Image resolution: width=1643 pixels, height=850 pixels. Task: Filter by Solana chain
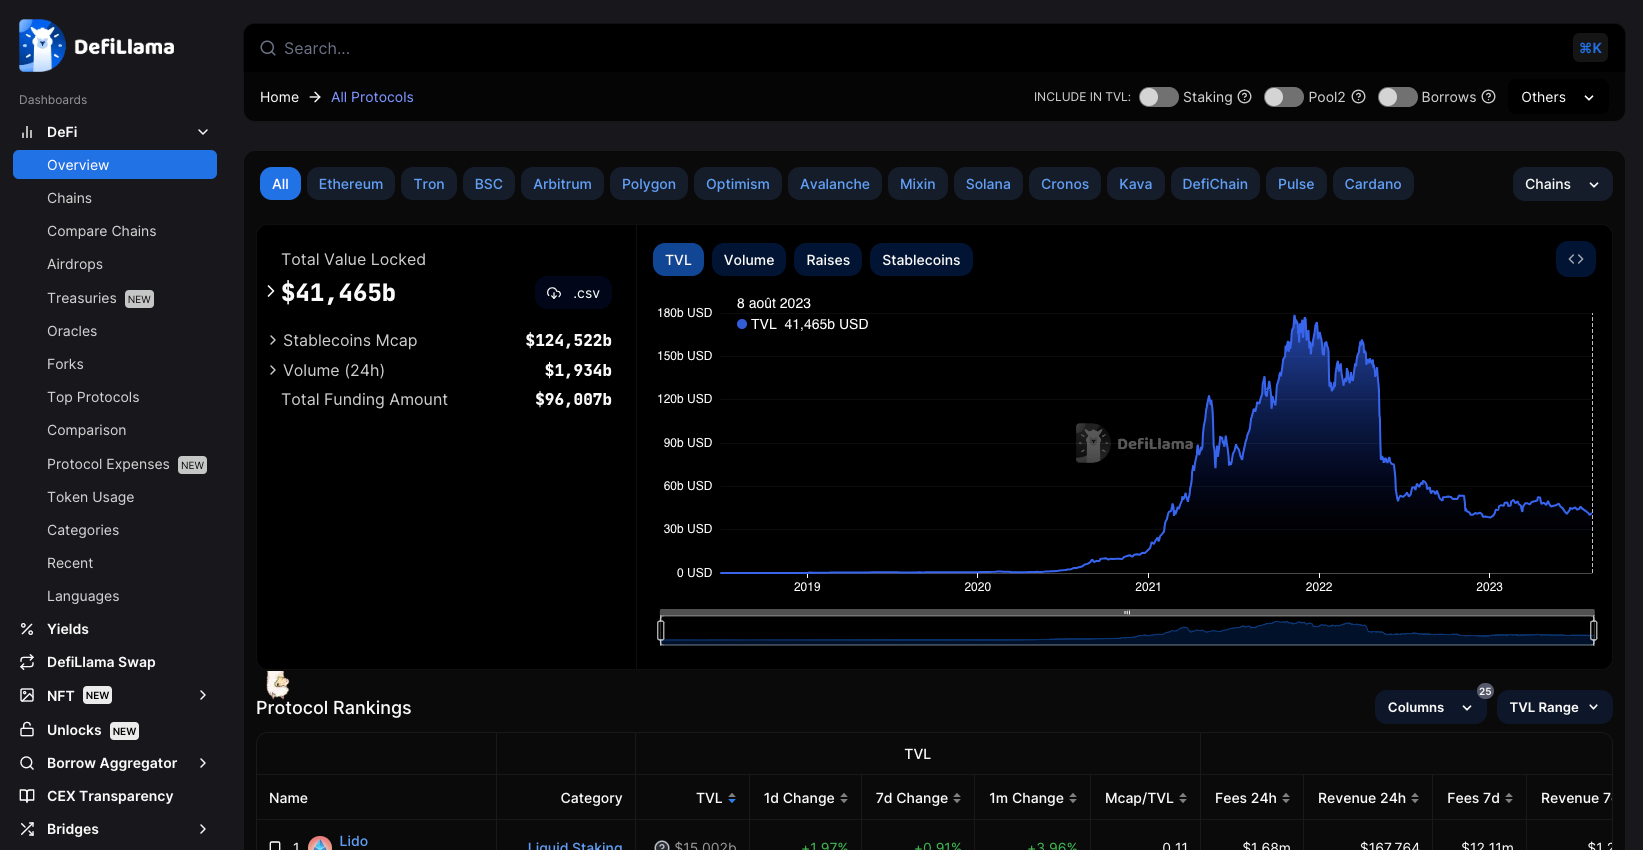coord(988,184)
